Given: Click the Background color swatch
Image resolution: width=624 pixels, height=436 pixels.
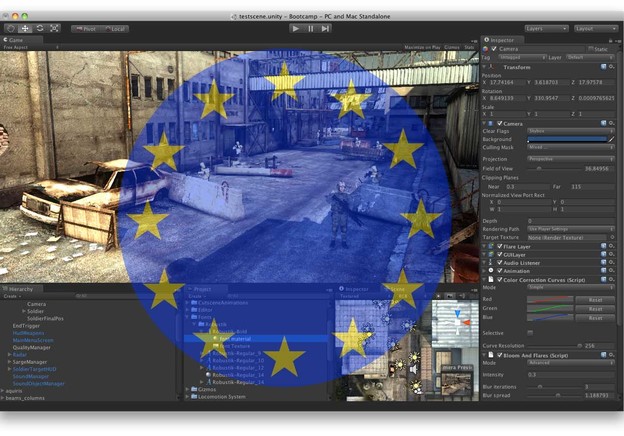Looking at the screenshot, I should [567, 139].
